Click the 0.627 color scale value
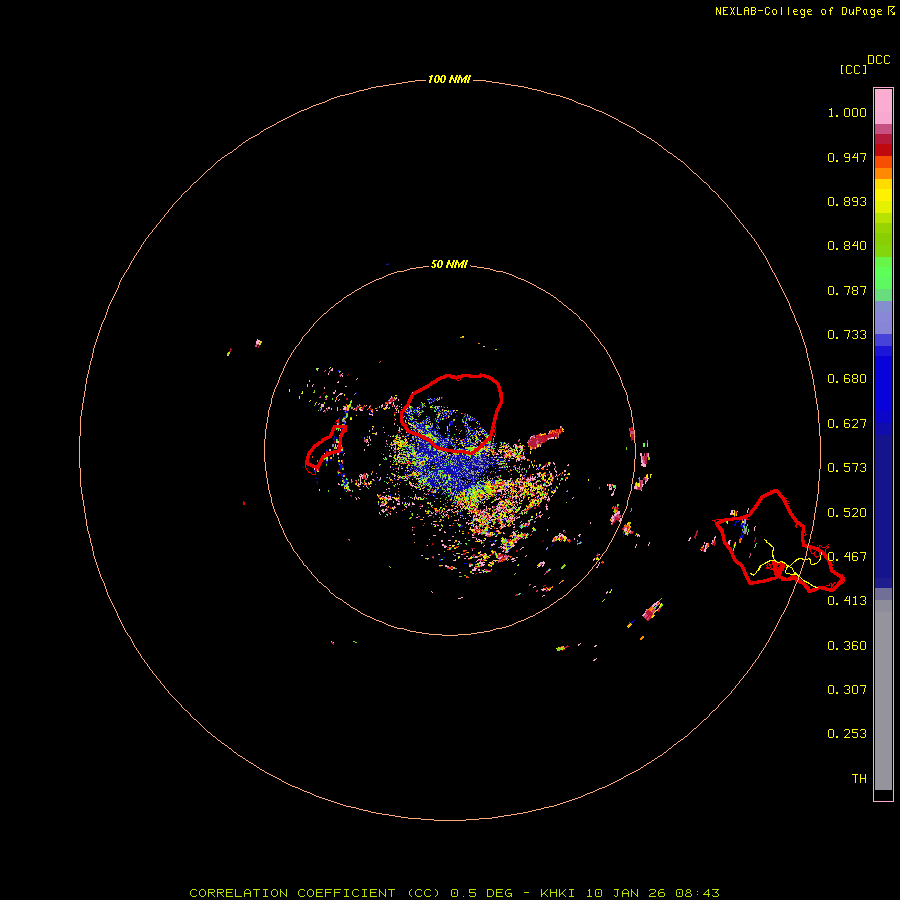The height and width of the screenshot is (900, 900). 847,424
